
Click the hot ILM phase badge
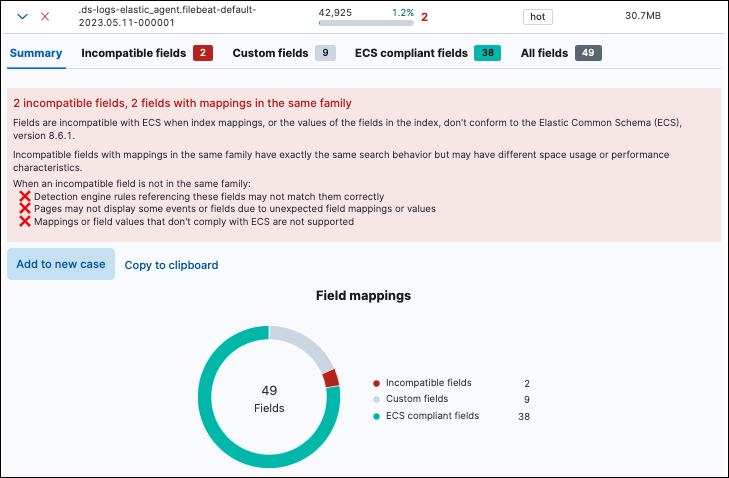538,16
